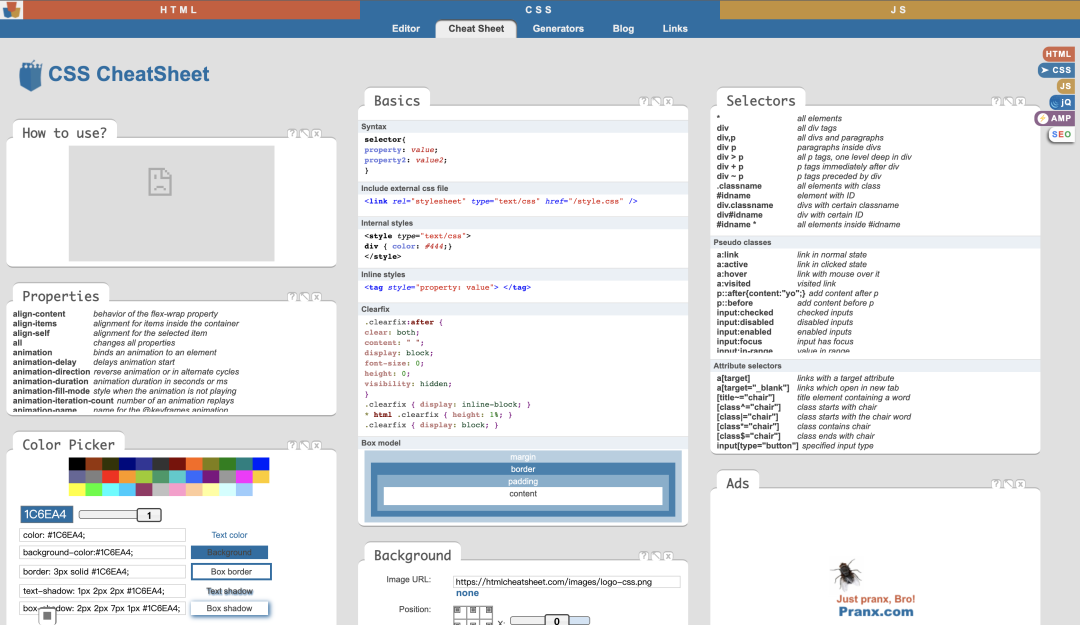Collapse the Selectors panel with its minimize icon
Image resolution: width=1080 pixels, height=625 pixels.
pyautogui.click(x=1008, y=102)
